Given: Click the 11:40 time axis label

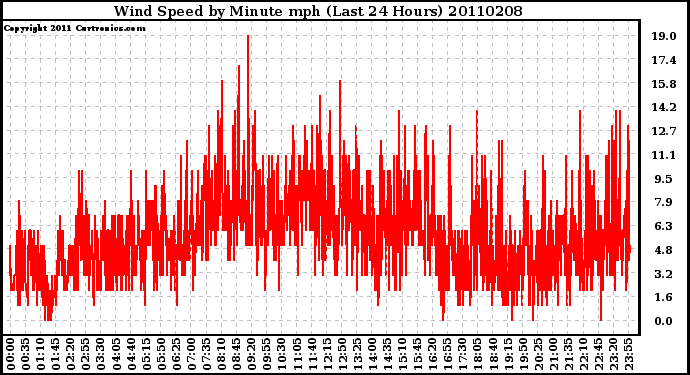Looking at the screenshot, I should [x=312, y=354].
